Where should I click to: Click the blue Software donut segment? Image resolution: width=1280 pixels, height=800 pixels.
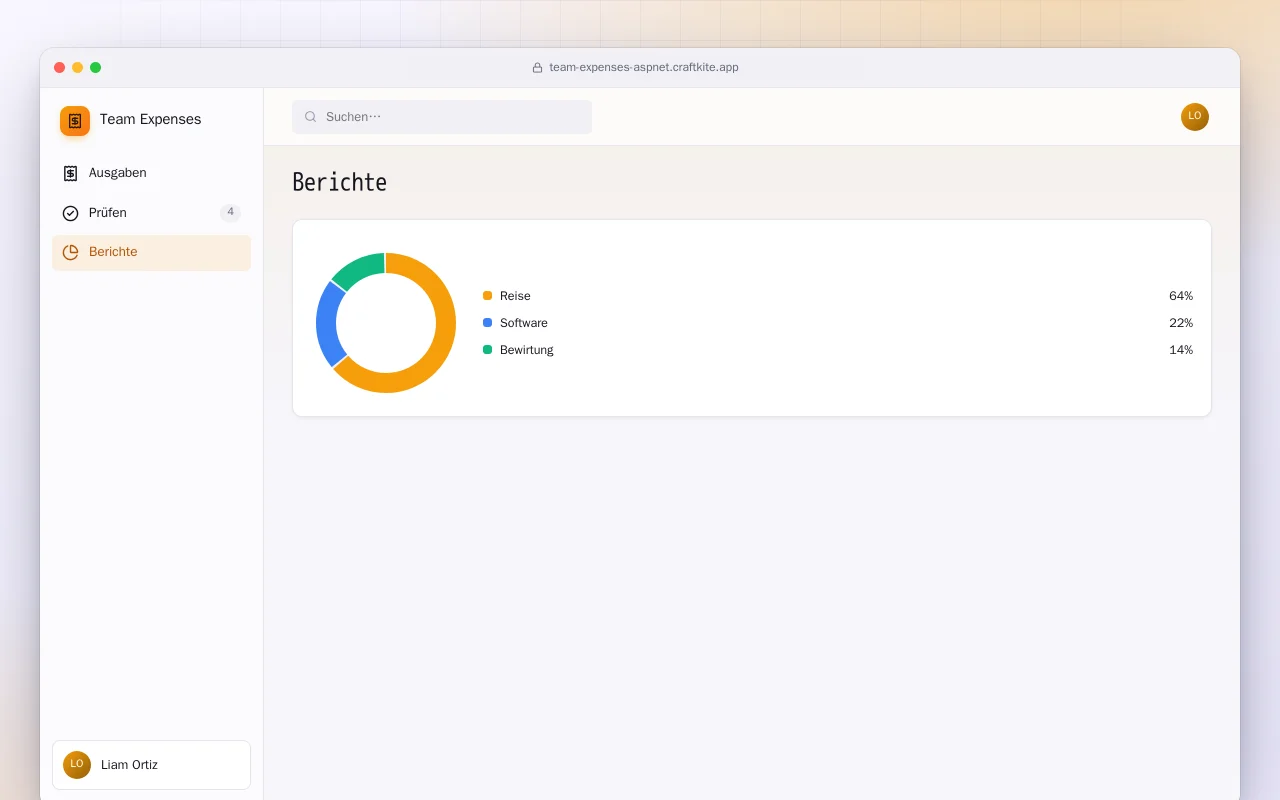327,325
